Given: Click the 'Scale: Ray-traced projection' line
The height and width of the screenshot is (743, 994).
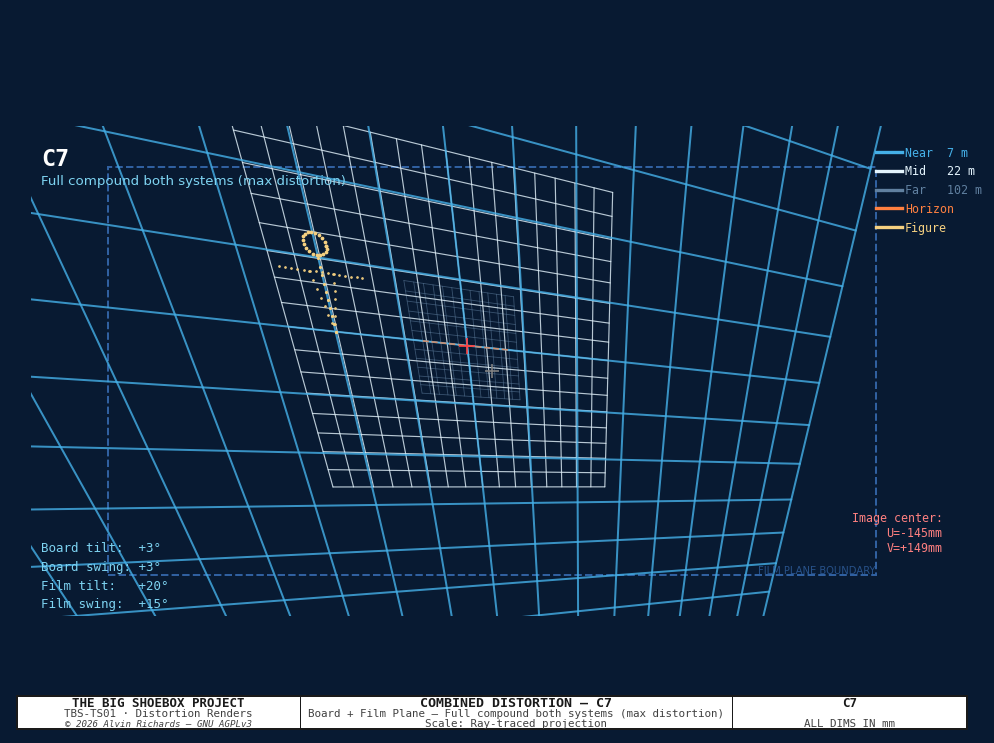Looking at the screenshot, I should [516, 723].
